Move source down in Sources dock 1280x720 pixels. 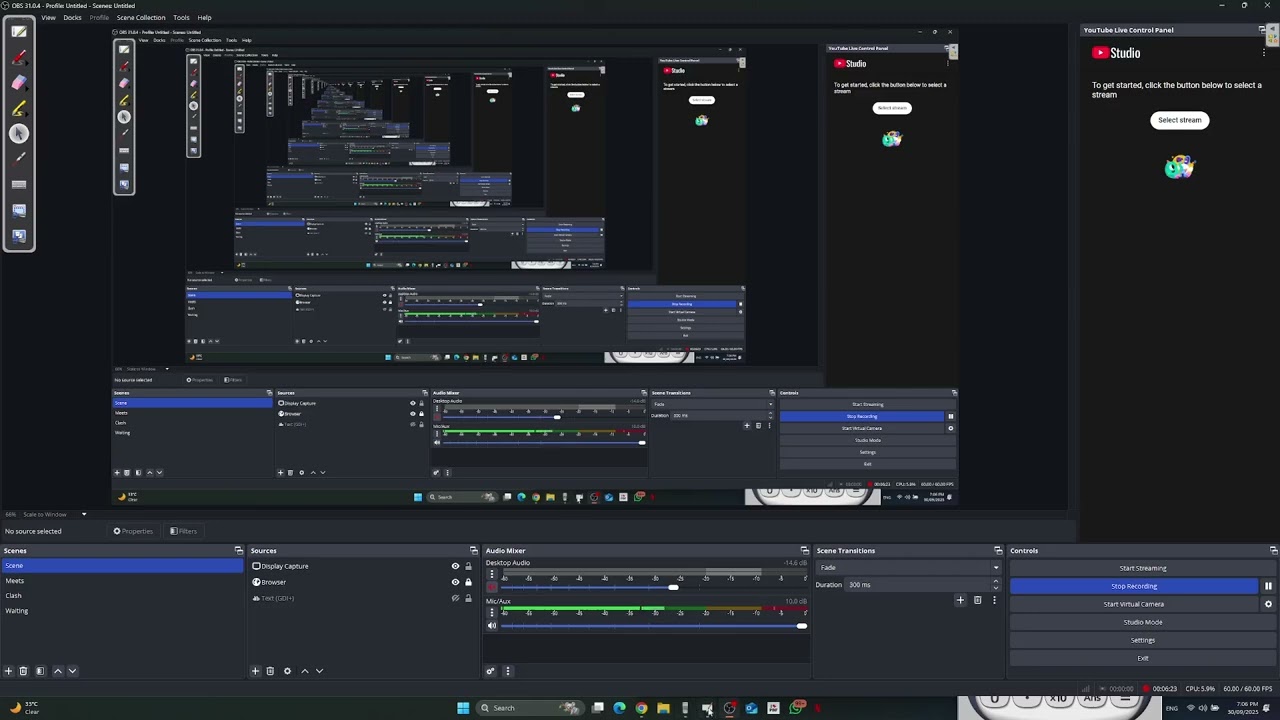[x=319, y=671]
